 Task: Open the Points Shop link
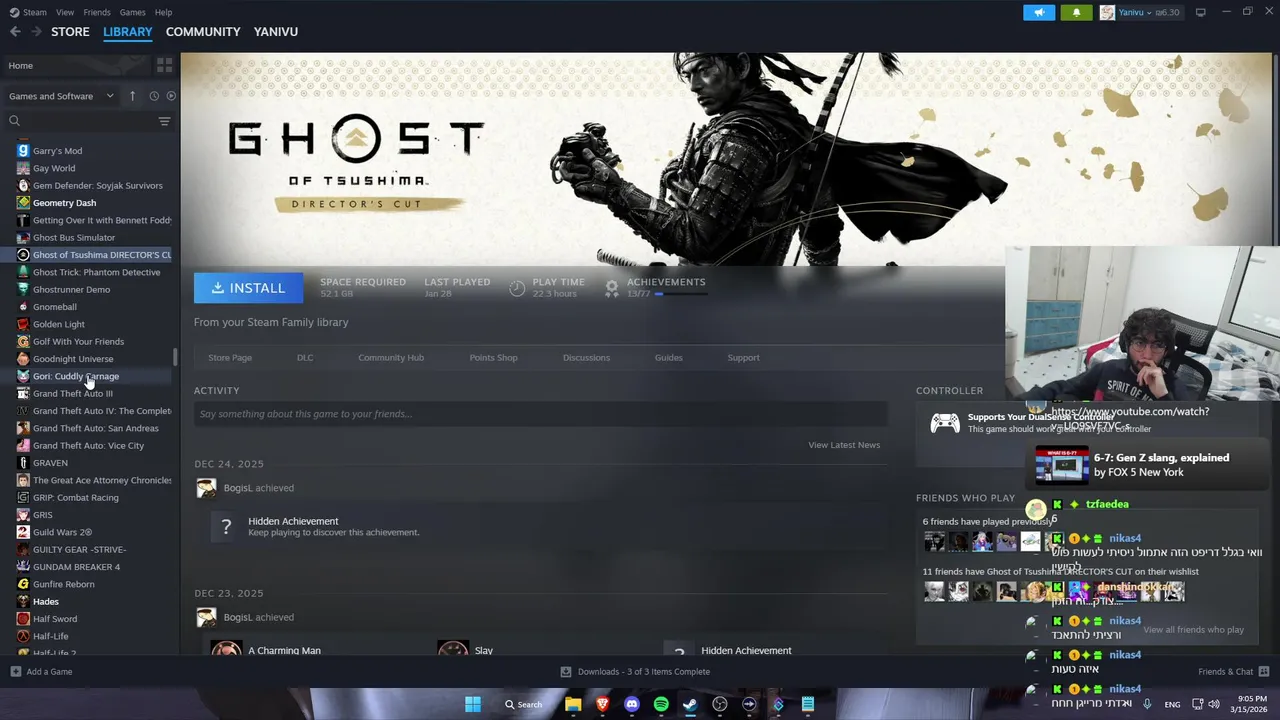click(493, 358)
